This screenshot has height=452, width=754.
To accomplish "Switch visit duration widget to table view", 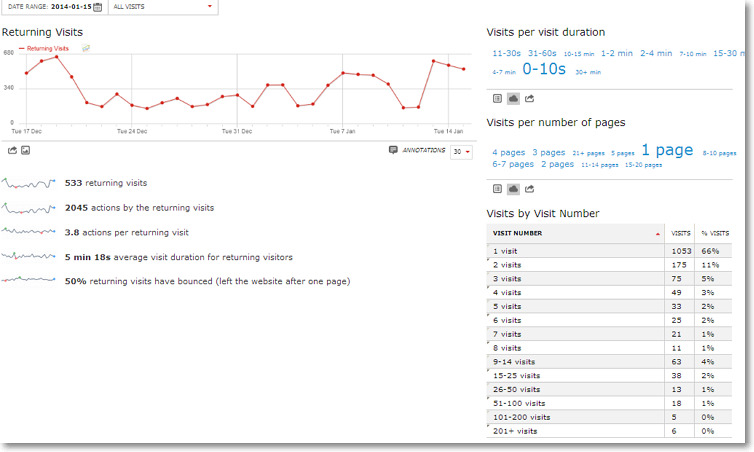I will pos(497,98).
